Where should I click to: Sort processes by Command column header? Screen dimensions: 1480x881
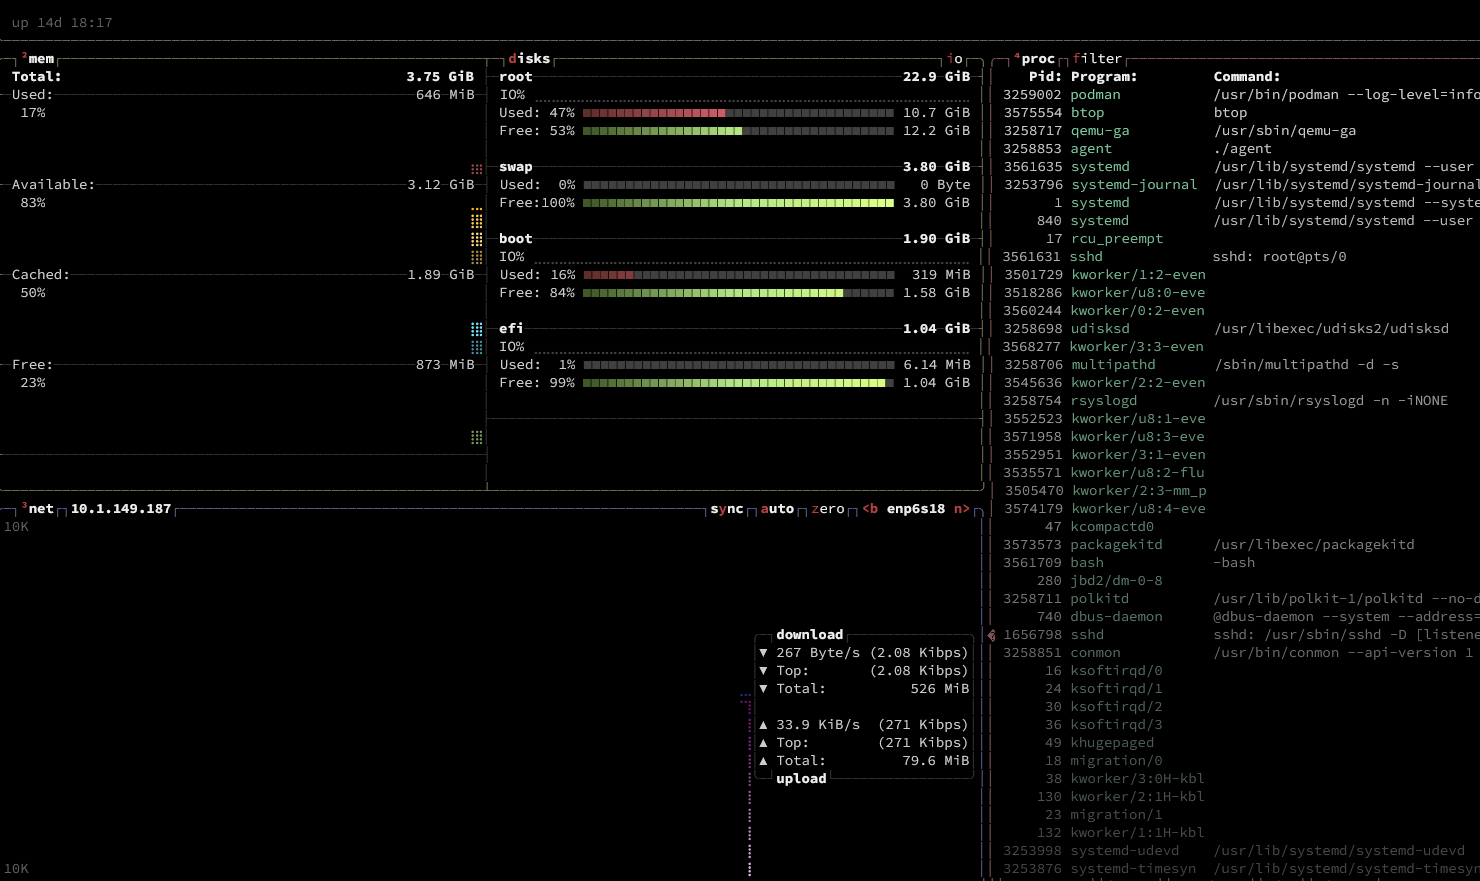click(x=1247, y=77)
